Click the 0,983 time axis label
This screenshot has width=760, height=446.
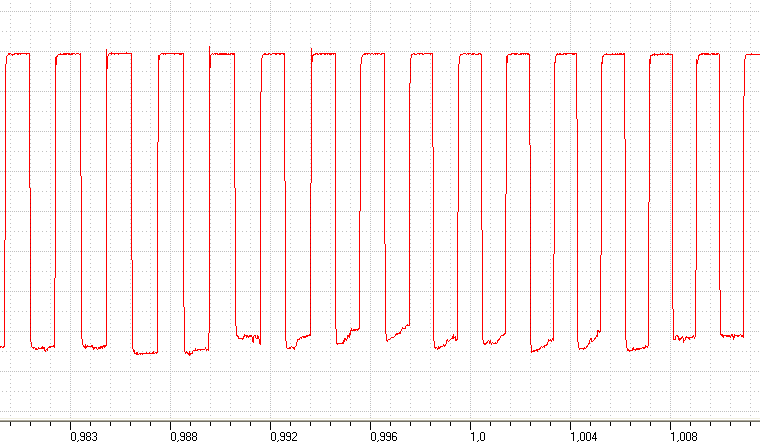pos(84,437)
